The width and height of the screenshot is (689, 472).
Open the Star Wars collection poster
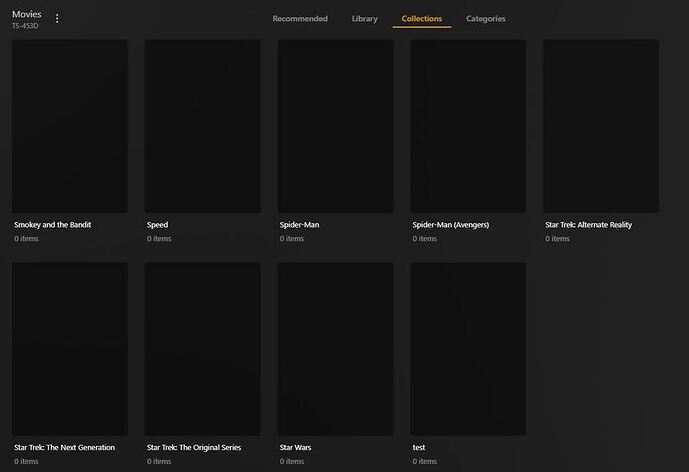[336, 349]
